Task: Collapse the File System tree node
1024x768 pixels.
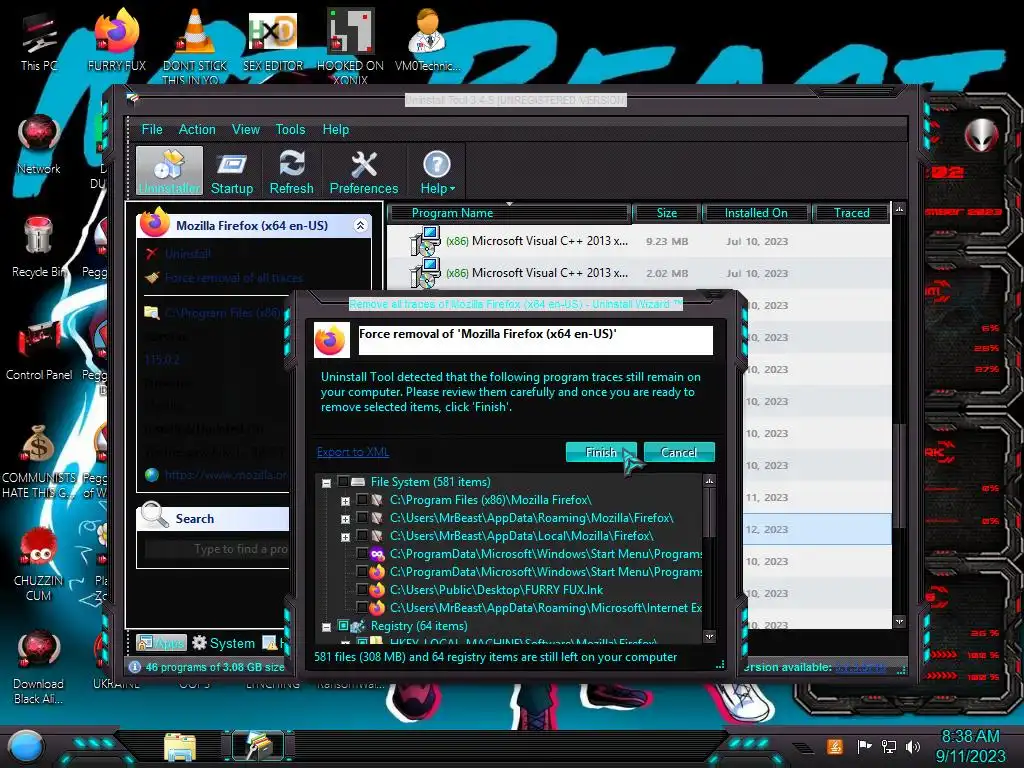Action: pyautogui.click(x=327, y=483)
